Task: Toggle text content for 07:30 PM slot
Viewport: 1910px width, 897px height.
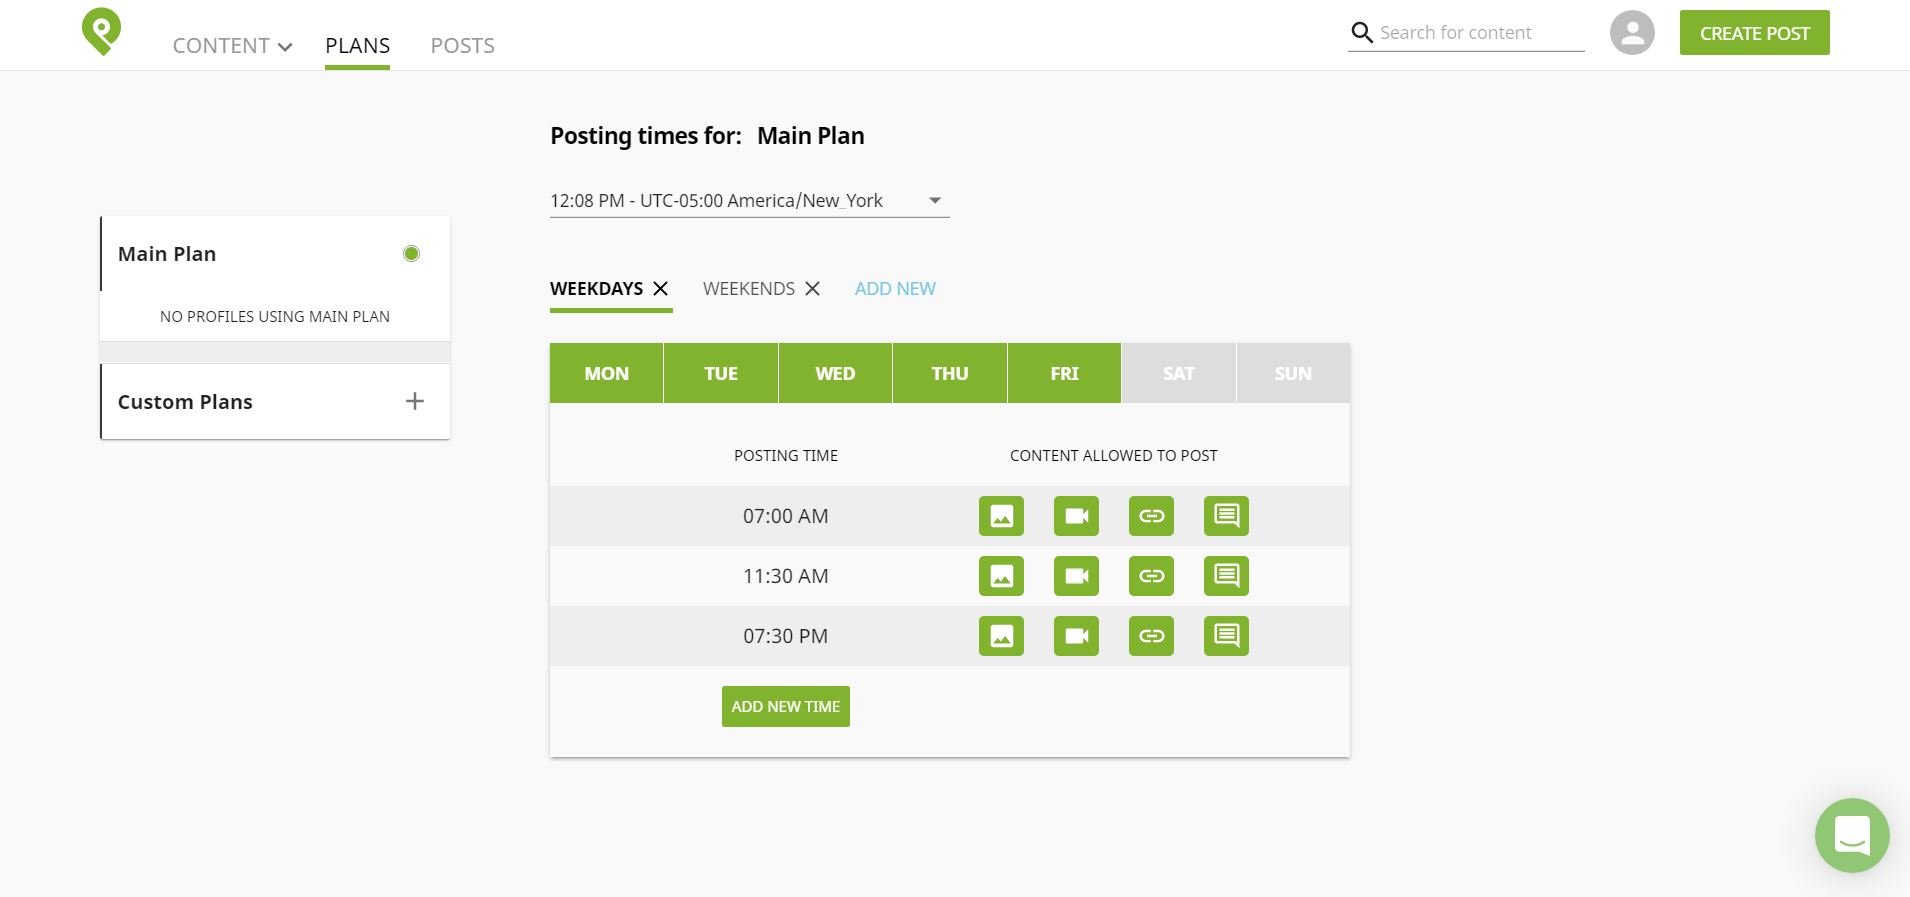Action: 1226,636
